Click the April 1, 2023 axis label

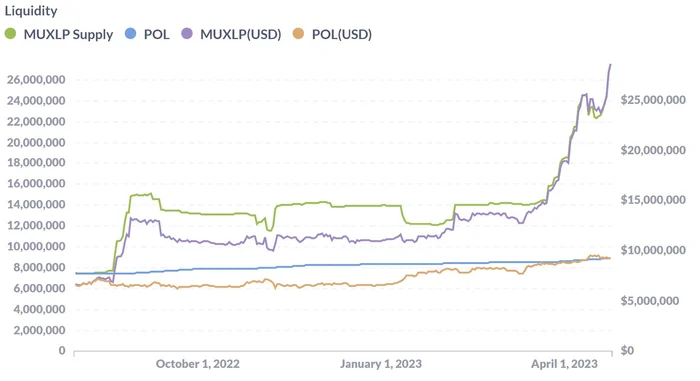[564, 364]
